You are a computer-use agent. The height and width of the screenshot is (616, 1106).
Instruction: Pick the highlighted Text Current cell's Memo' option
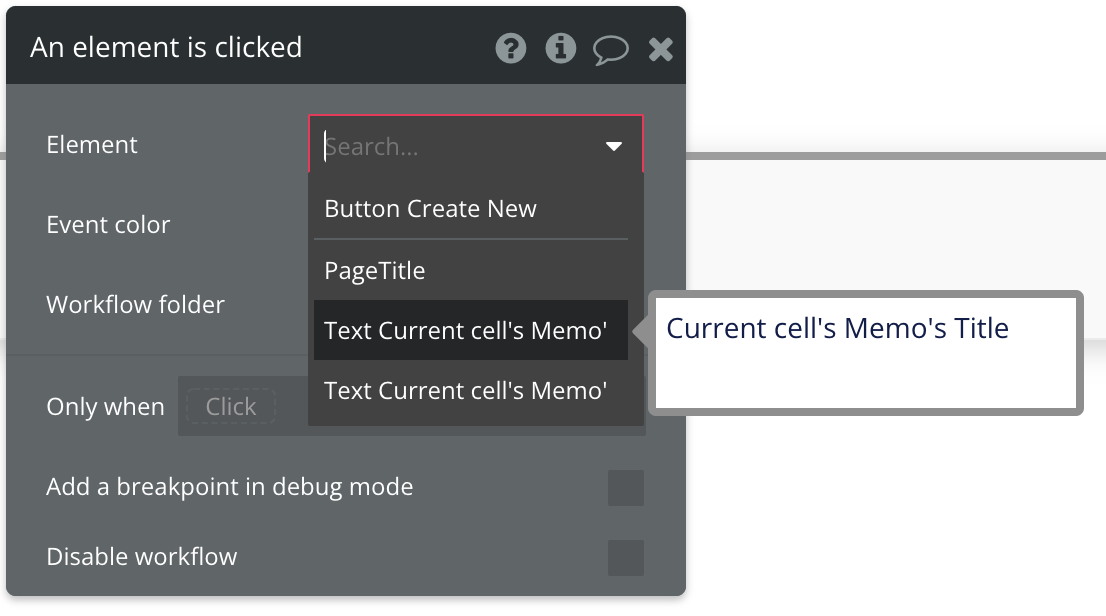(x=466, y=330)
